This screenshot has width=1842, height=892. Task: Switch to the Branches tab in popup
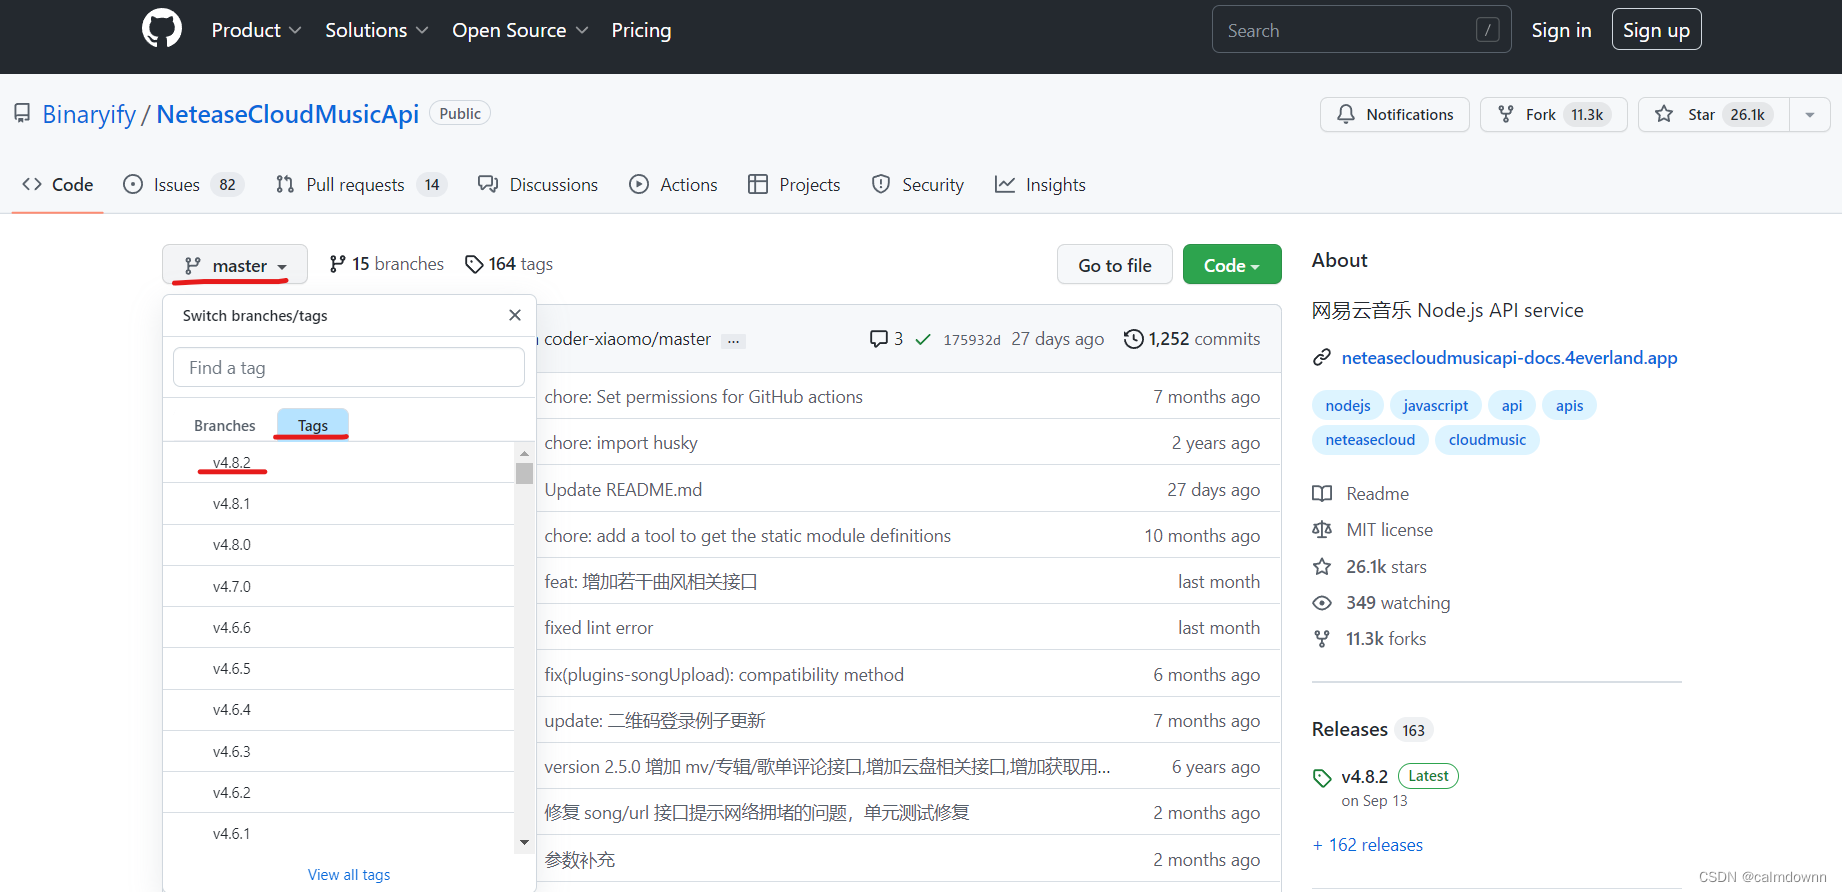coord(225,425)
